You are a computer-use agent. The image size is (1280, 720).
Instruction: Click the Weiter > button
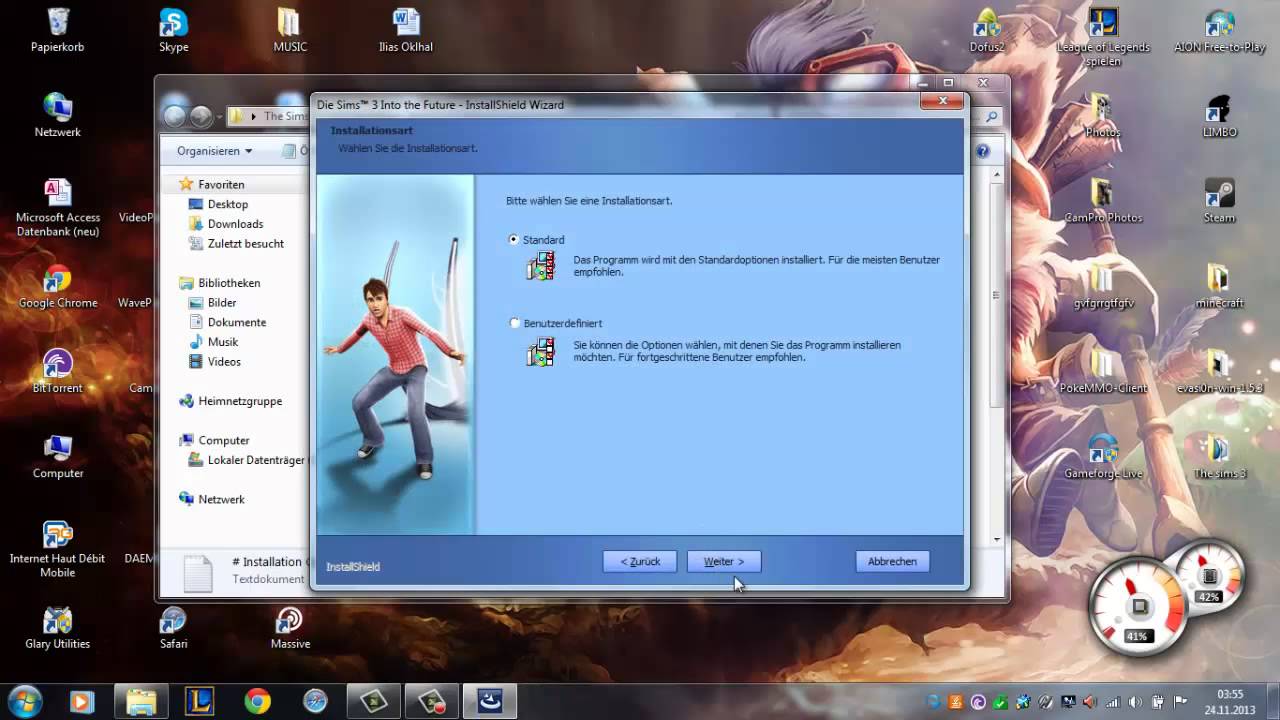(724, 562)
